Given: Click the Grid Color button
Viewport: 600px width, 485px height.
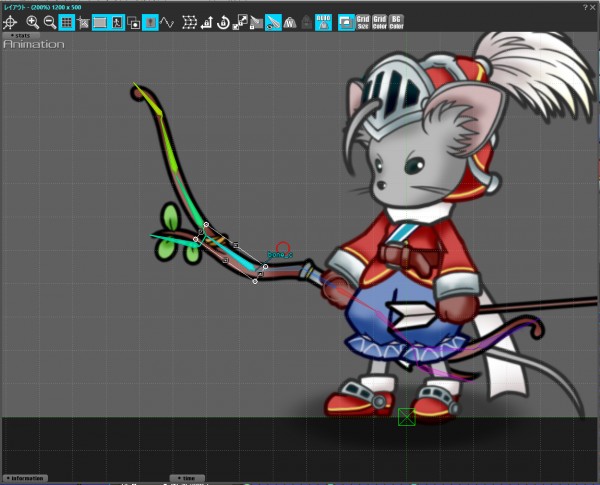Looking at the screenshot, I should [380, 23].
